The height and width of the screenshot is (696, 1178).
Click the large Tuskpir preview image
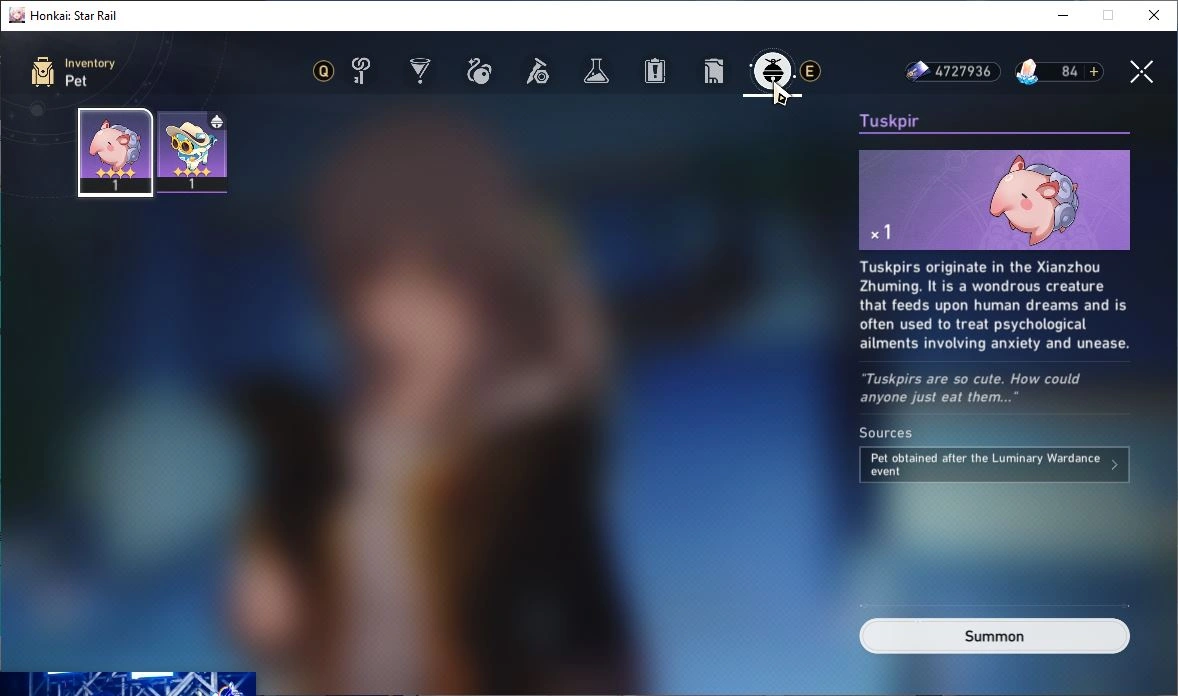click(x=994, y=200)
